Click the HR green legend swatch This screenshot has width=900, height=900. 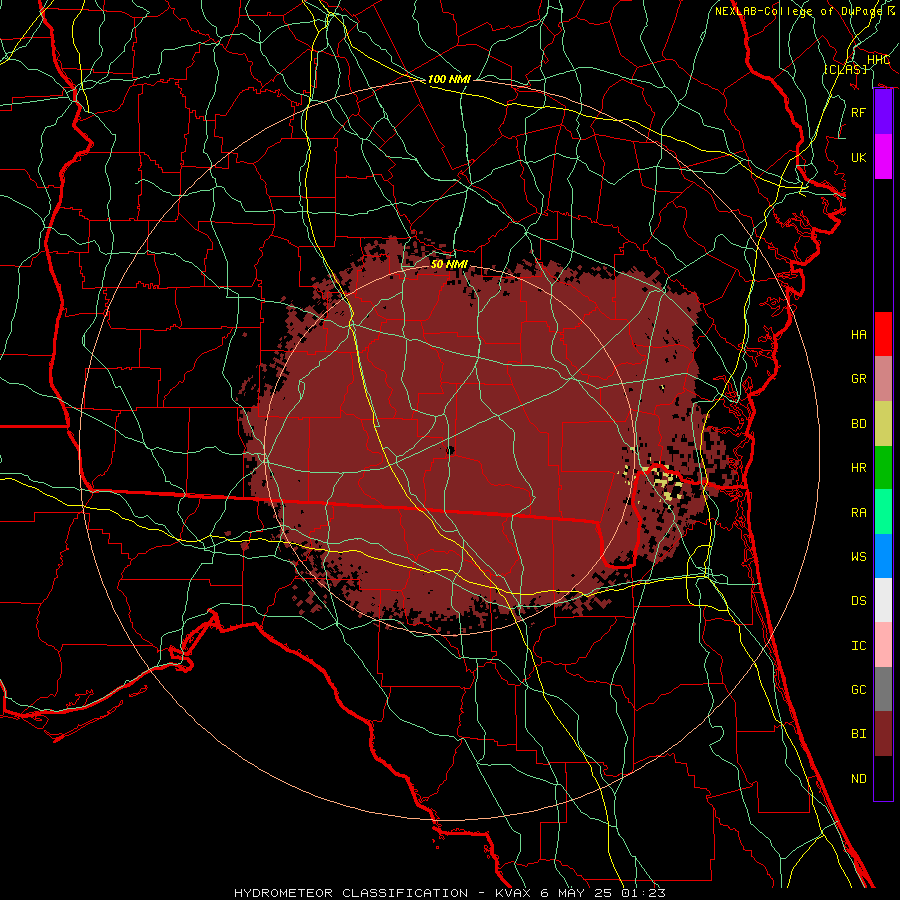tap(883, 467)
